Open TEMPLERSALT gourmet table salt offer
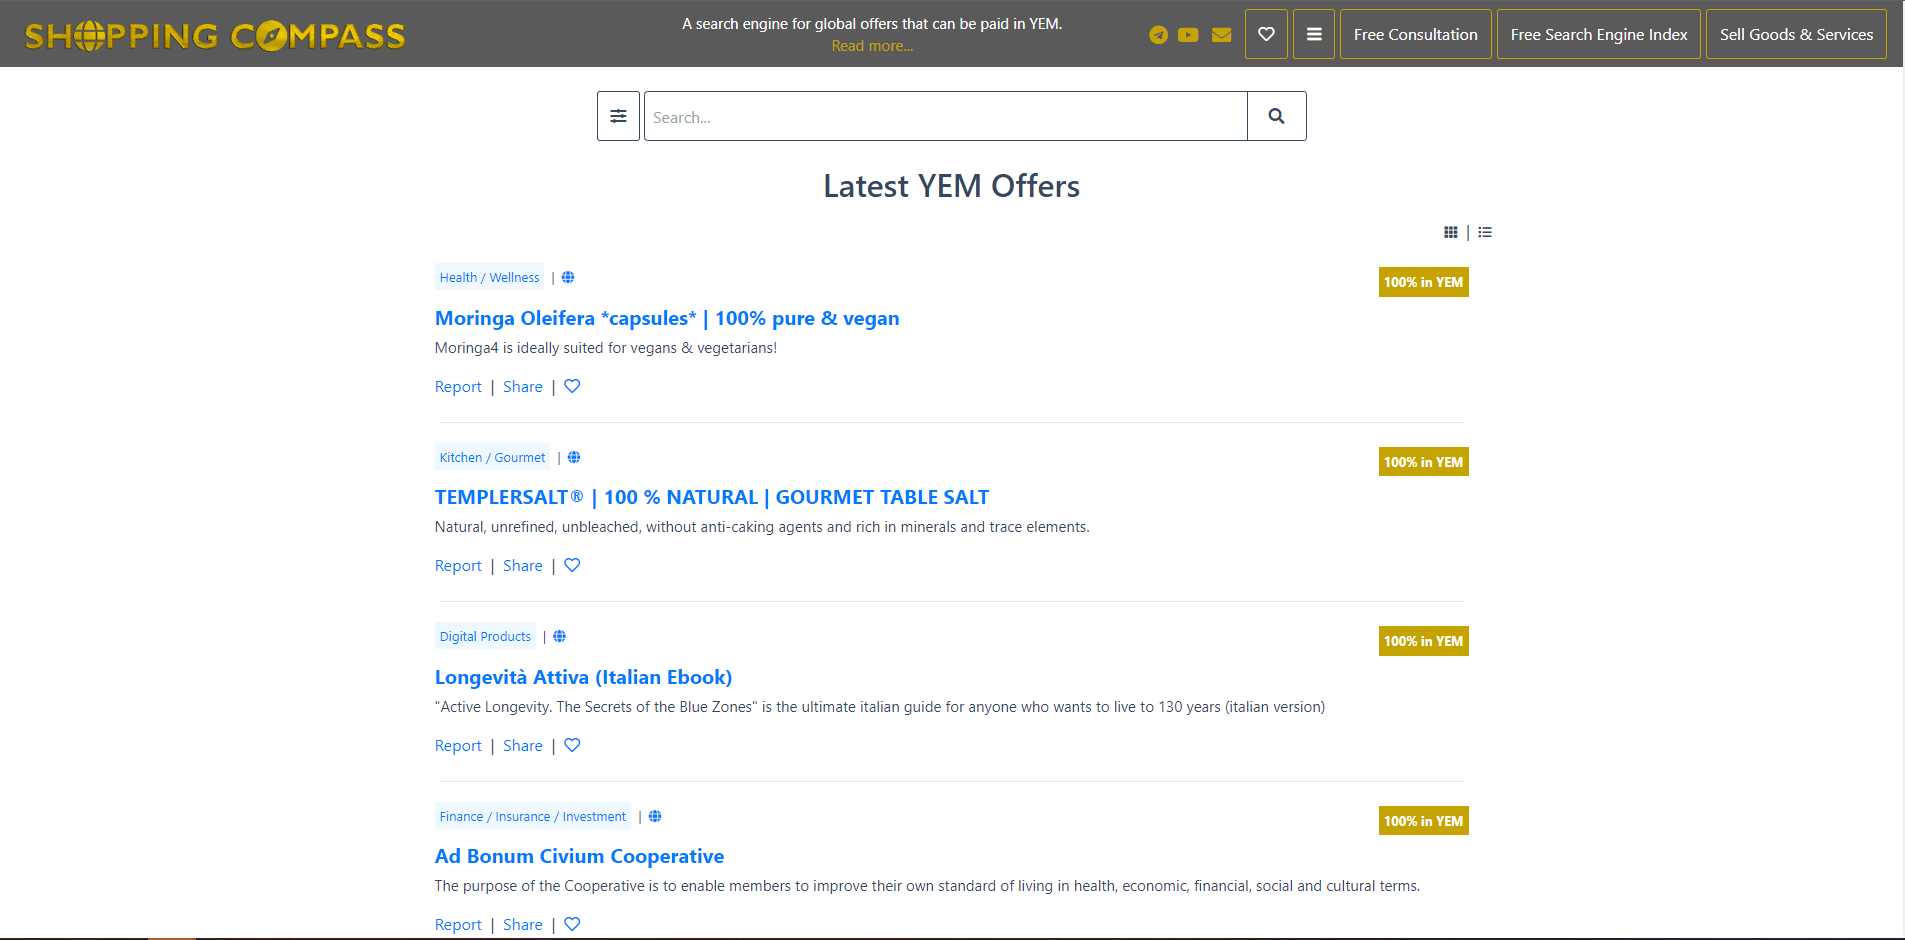Screen dimensions: 1905x940 click(712, 497)
